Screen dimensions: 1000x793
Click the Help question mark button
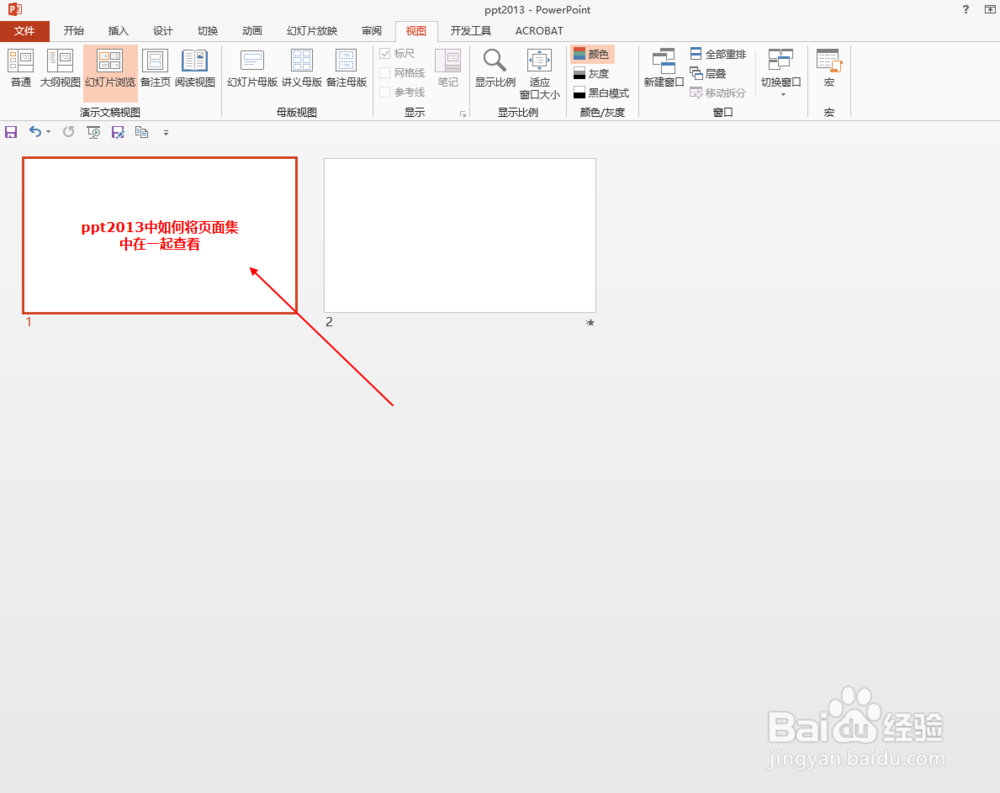pos(966,10)
